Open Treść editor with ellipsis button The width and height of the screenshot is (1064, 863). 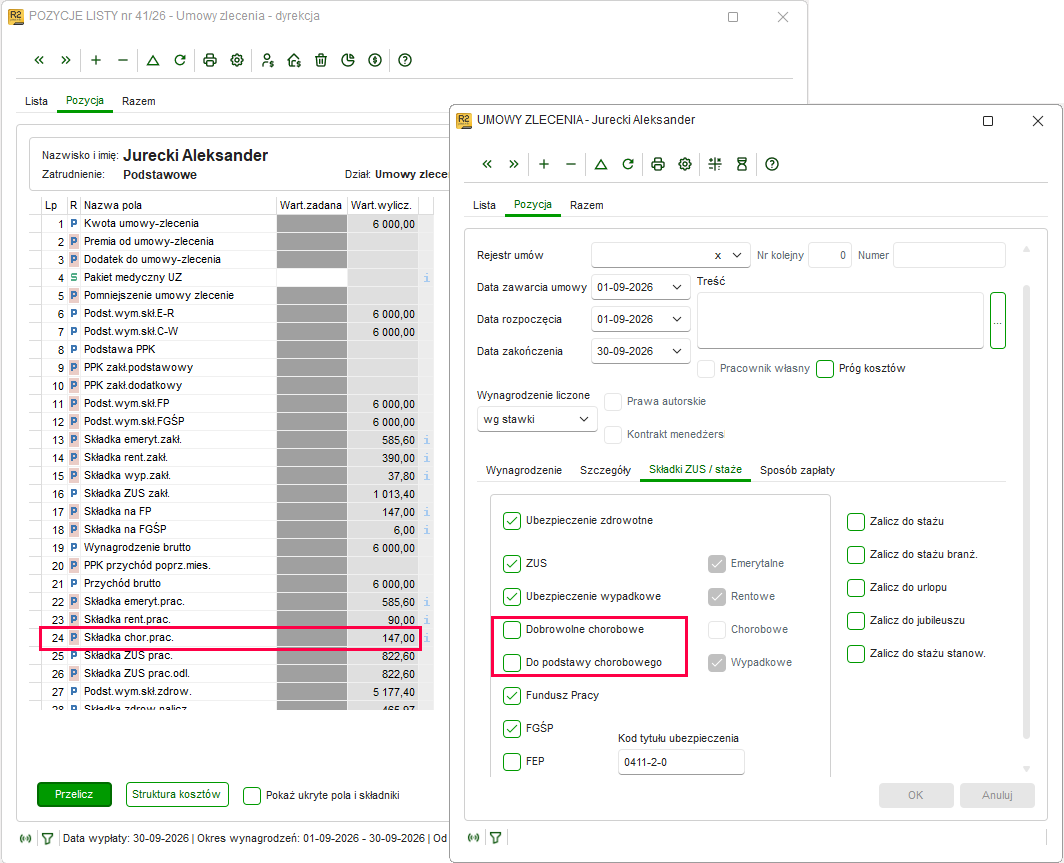pyautogui.click(x=998, y=321)
